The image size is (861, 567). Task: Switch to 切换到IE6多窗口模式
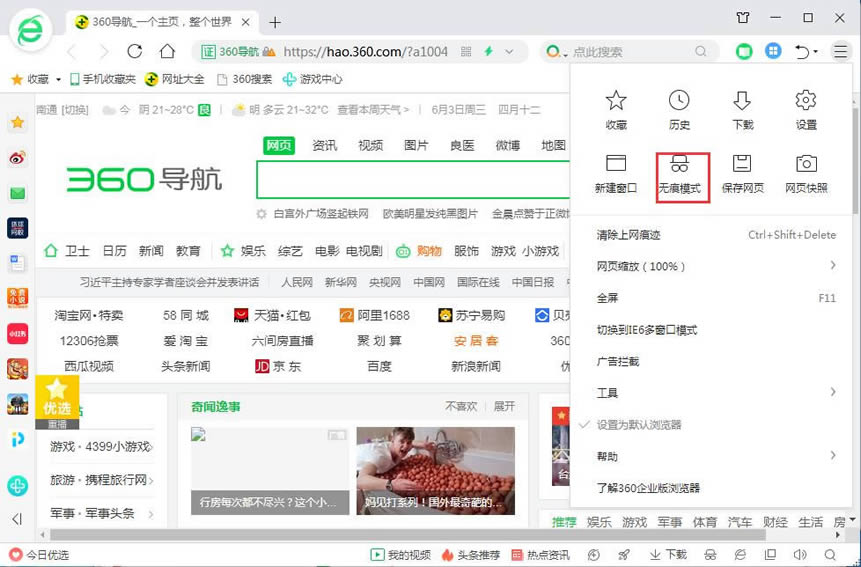tap(646, 330)
